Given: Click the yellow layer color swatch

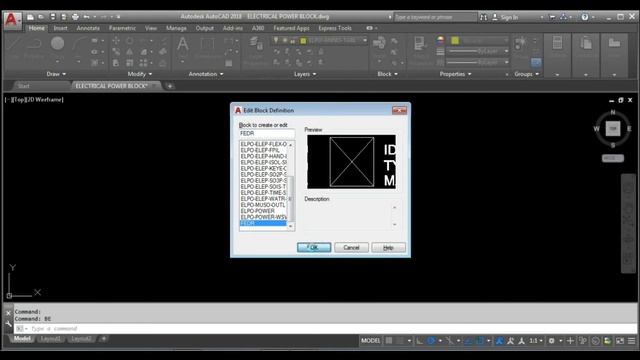Looking at the screenshot, I should tap(303, 40).
